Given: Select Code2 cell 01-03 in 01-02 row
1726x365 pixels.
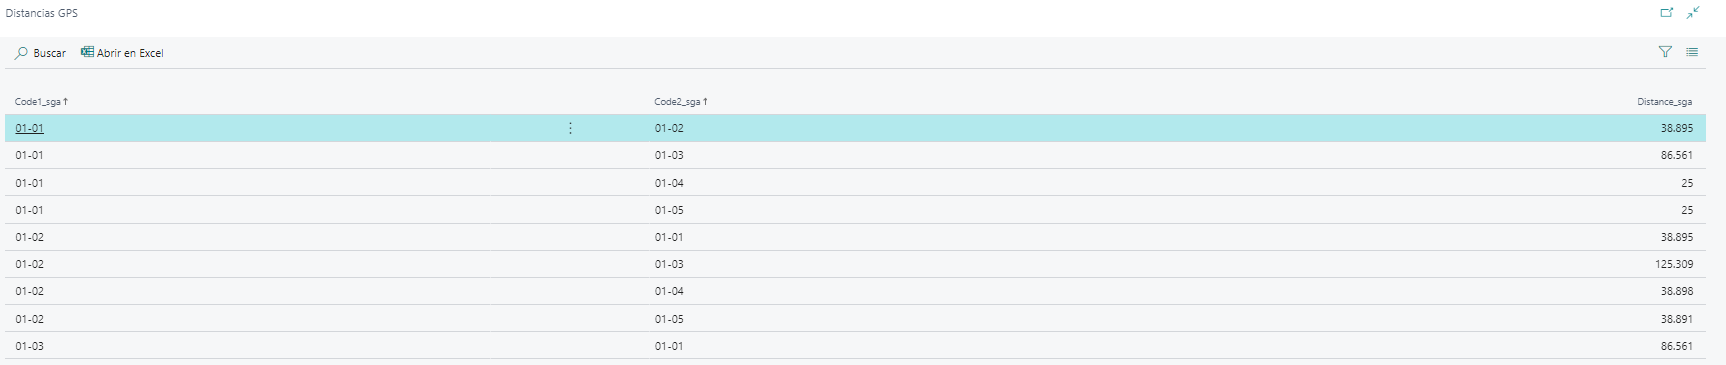Looking at the screenshot, I should click(669, 264).
